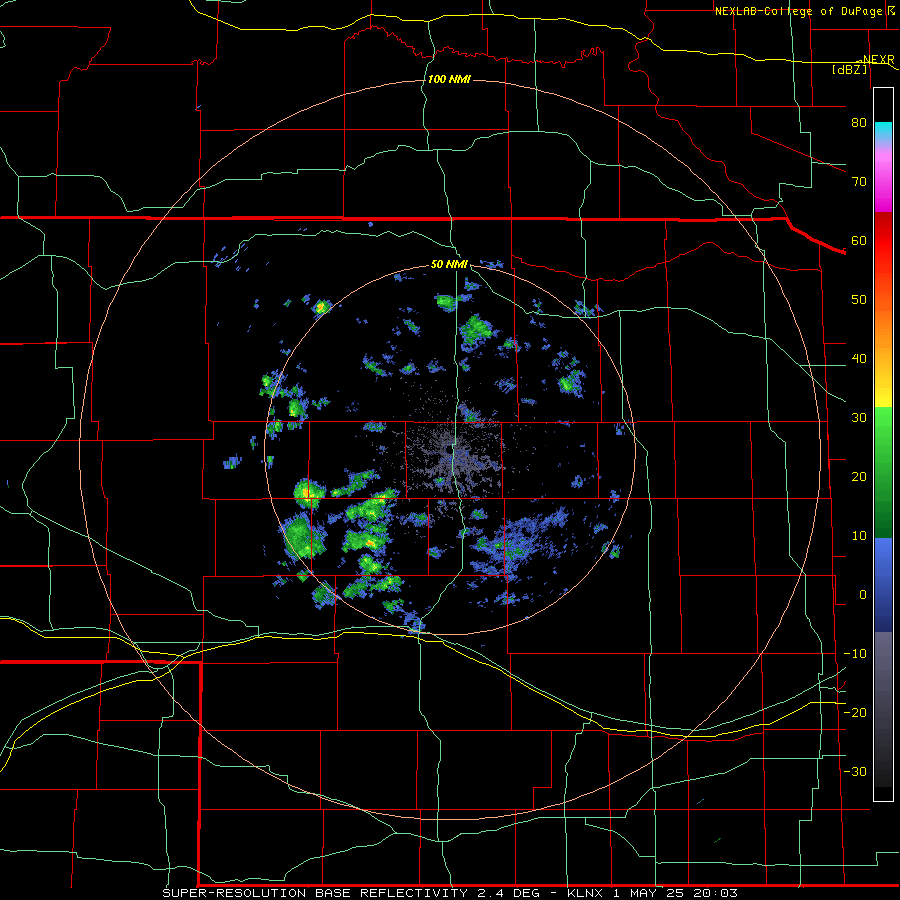Screen dimensions: 900x900
Task: Click the -30 value on dBZ scale
Action: click(x=855, y=771)
